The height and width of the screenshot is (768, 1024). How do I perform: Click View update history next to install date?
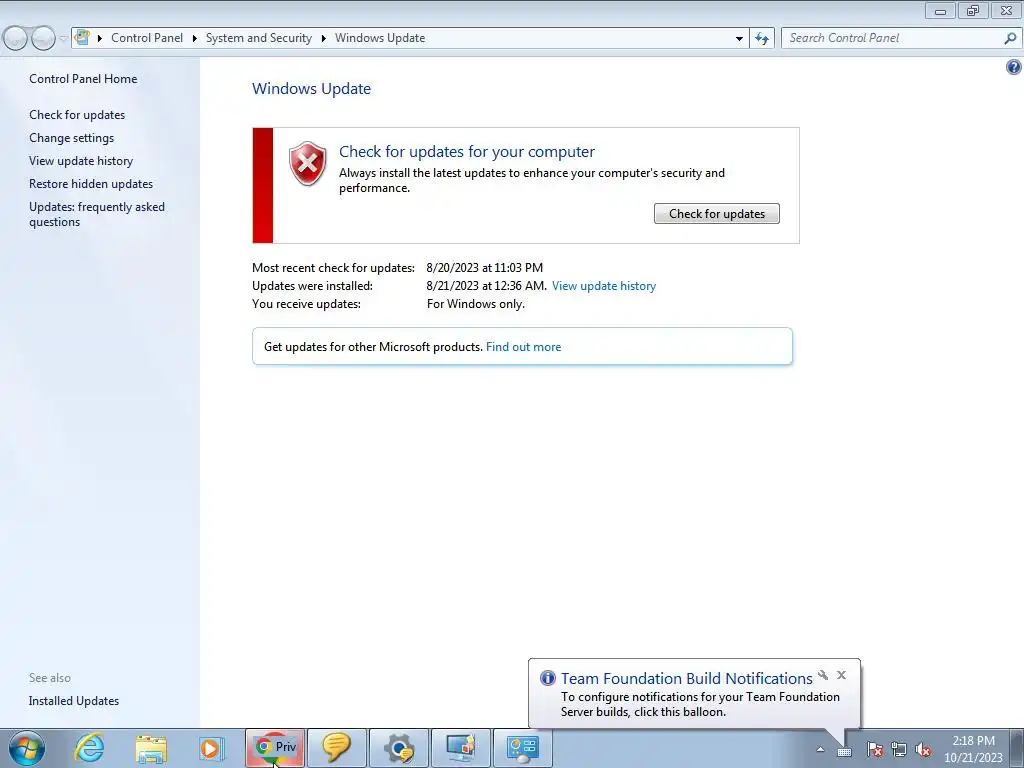(x=603, y=286)
